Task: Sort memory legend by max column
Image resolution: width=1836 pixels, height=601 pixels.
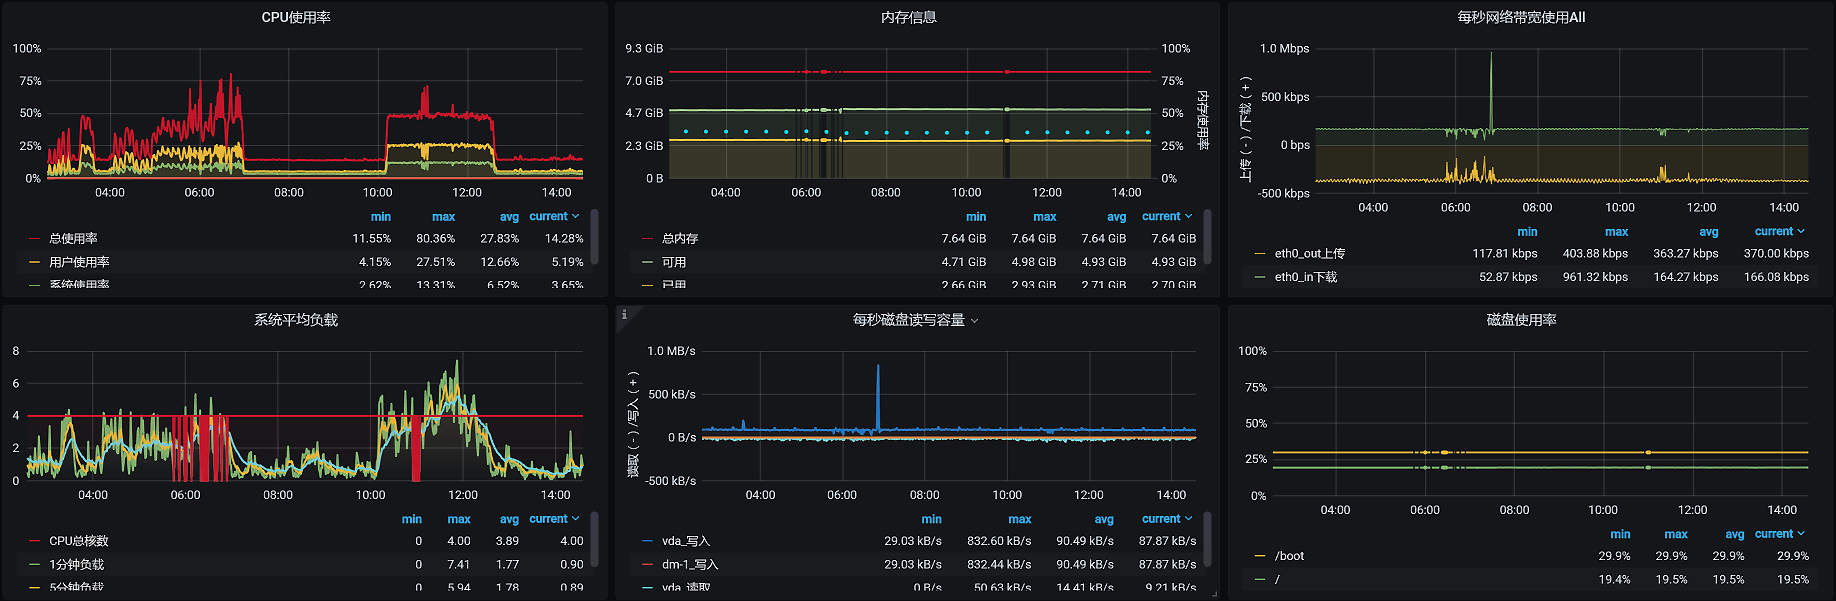Action: coord(1044,217)
